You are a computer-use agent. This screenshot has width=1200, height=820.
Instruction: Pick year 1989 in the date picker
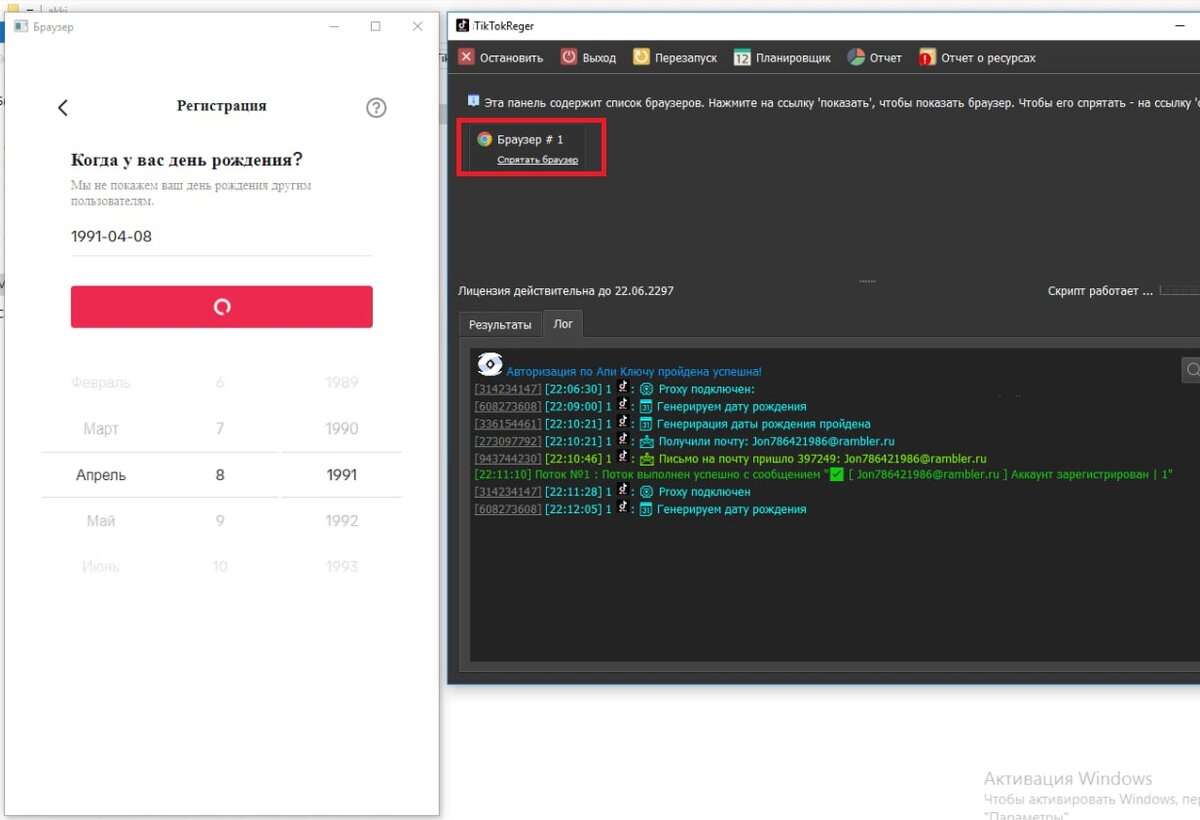tap(342, 383)
